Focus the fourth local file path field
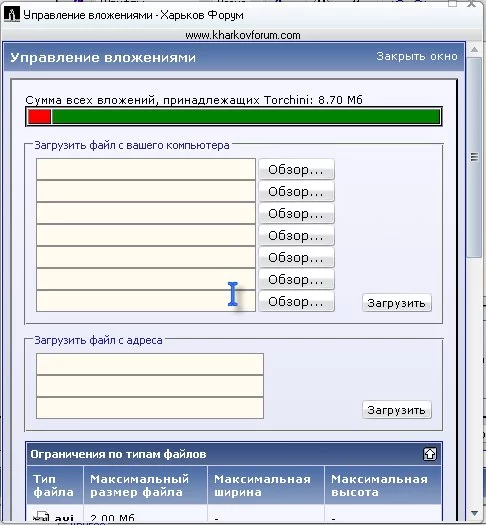The height and width of the screenshot is (525, 486). [x=146, y=236]
